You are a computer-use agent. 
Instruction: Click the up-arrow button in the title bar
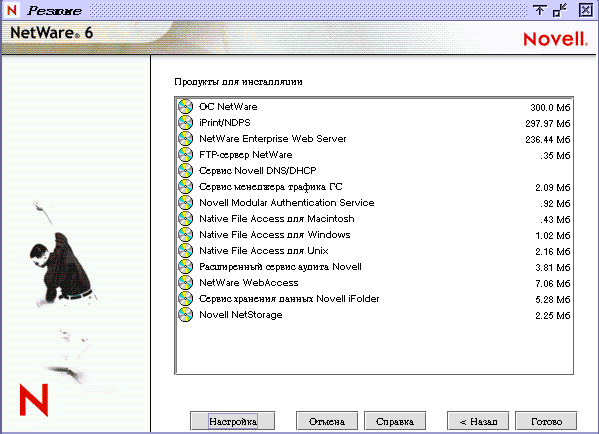click(539, 10)
